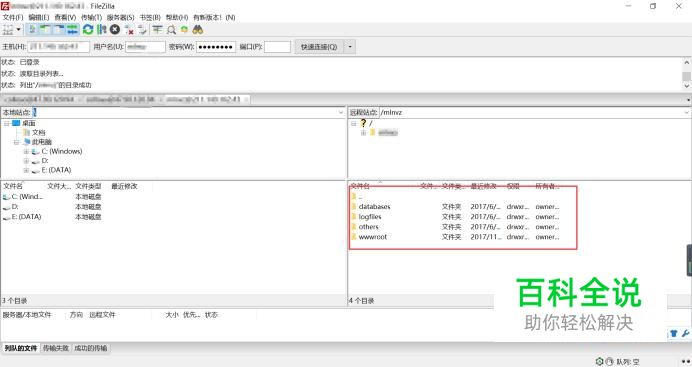Sort local list by 最近修改 column

coord(124,186)
